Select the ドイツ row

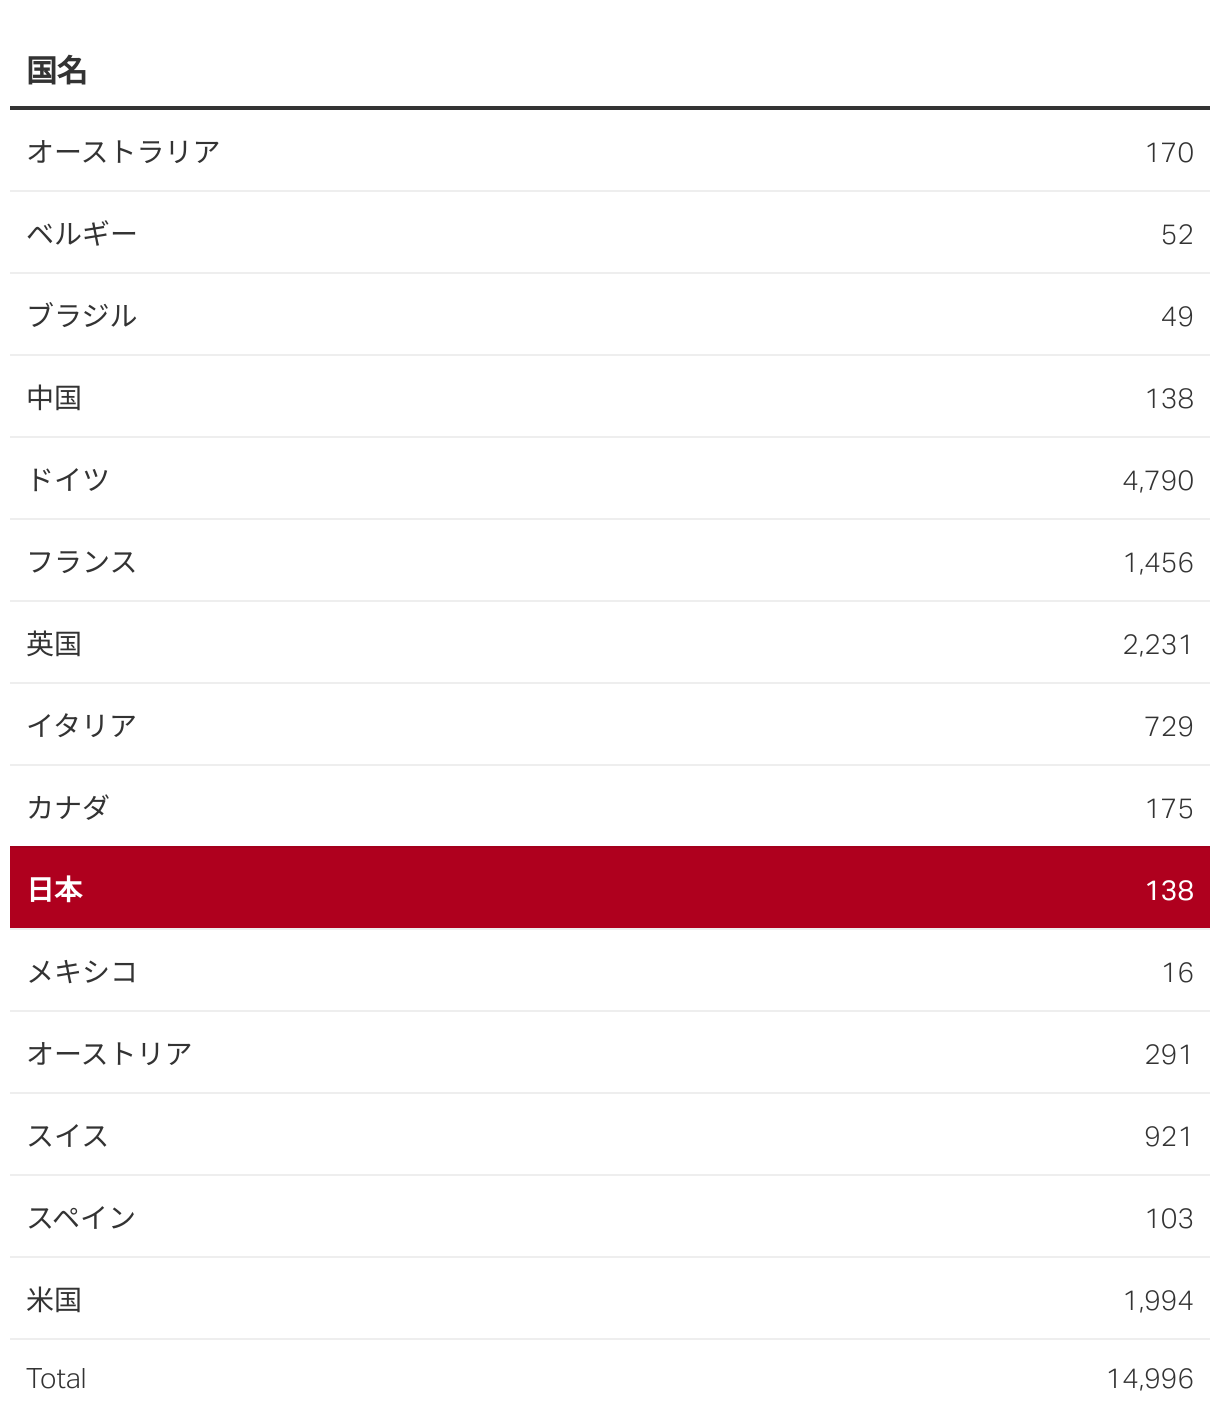point(610,479)
